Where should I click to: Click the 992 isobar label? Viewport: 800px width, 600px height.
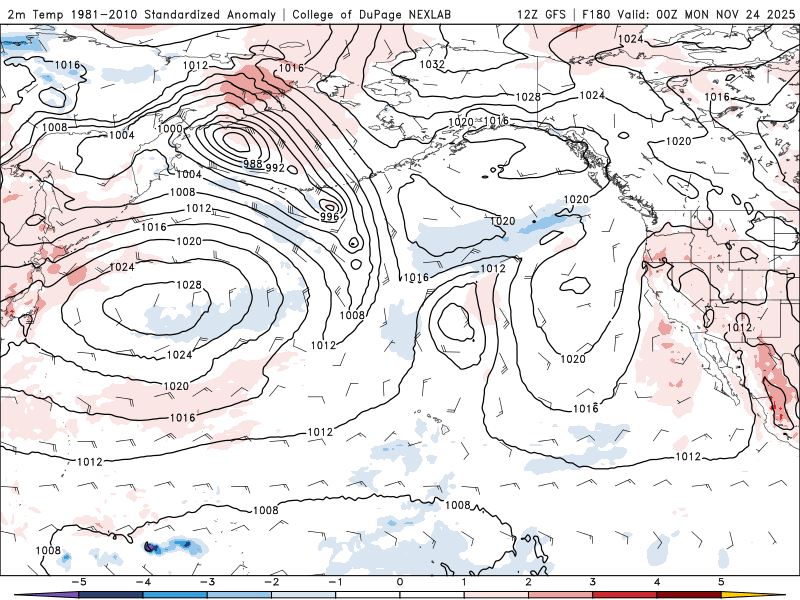click(275, 167)
